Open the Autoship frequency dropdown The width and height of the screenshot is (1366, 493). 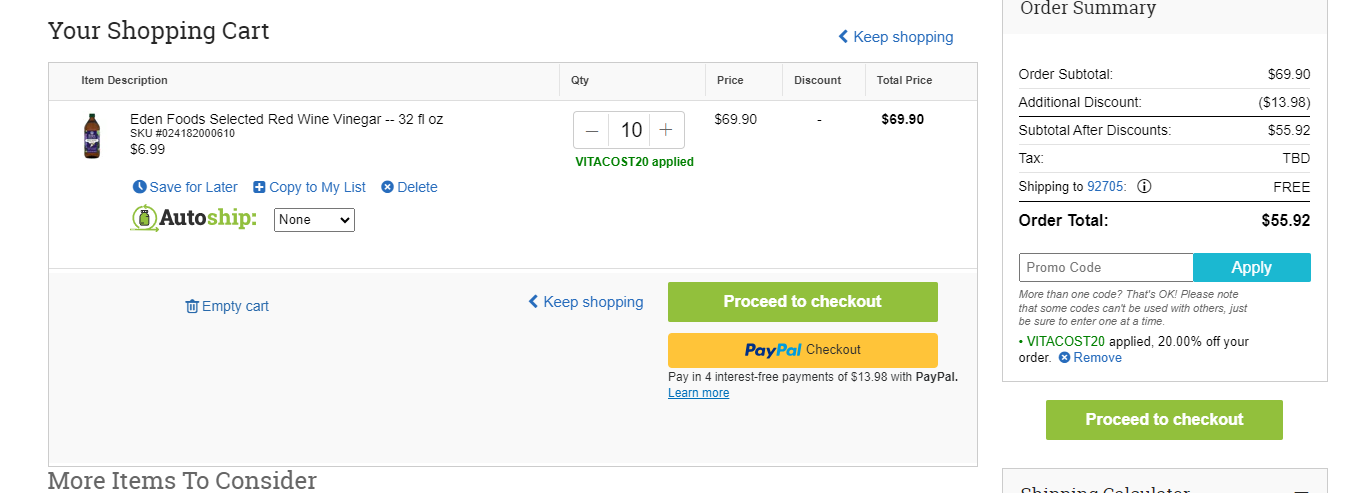tap(314, 219)
